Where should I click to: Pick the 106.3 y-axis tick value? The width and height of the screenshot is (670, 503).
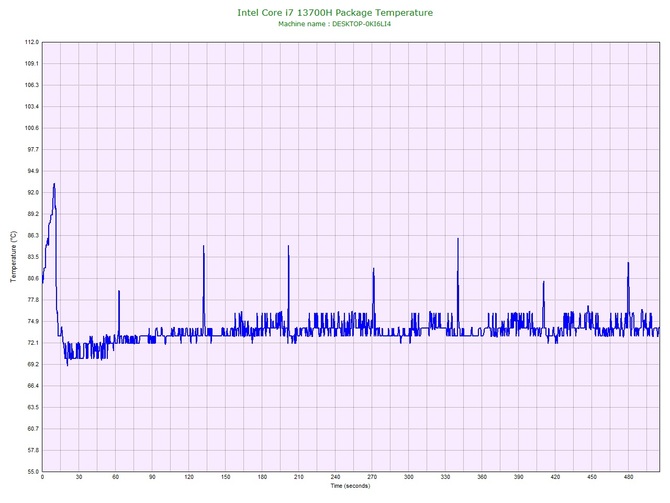coord(32,85)
